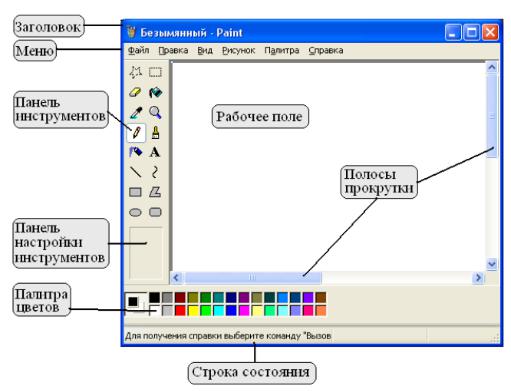
Task: Click the horizontal scrollbar thumb
Action: click(x=253, y=277)
